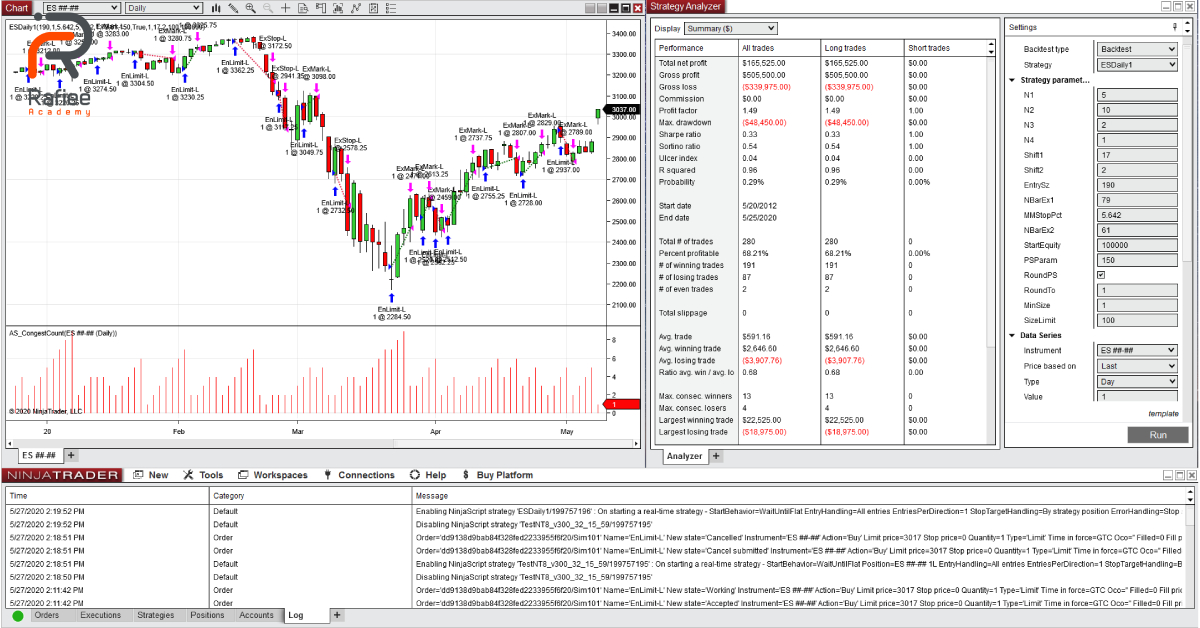Click the StartEquity input field
Viewport: 1200px width, 628px height.
(x=1137, y=245)
